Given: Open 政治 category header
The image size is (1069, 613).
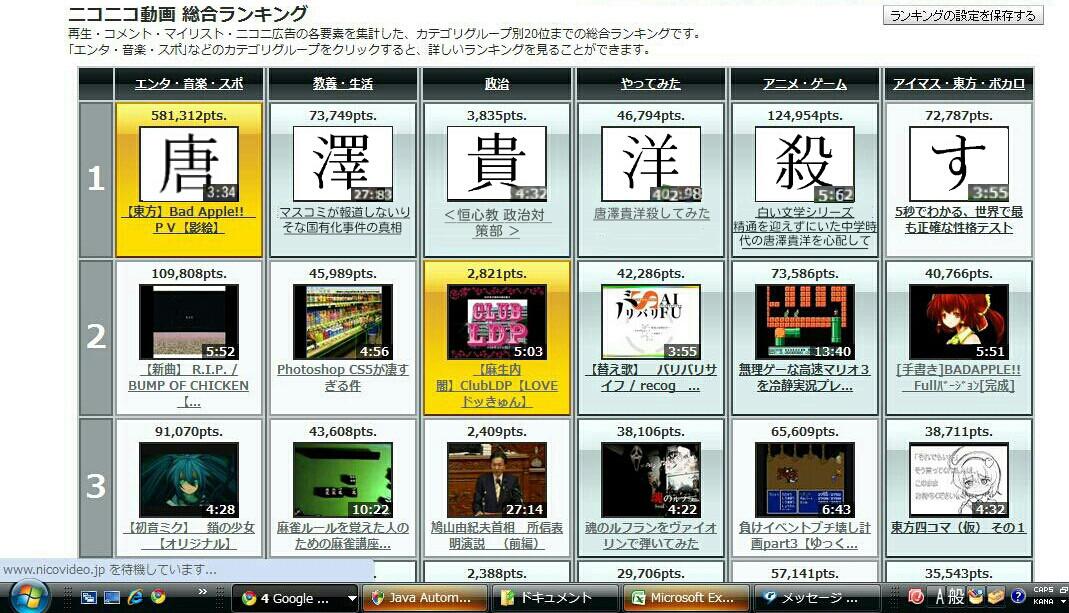Looking at the screenshot, I should 497,84.
